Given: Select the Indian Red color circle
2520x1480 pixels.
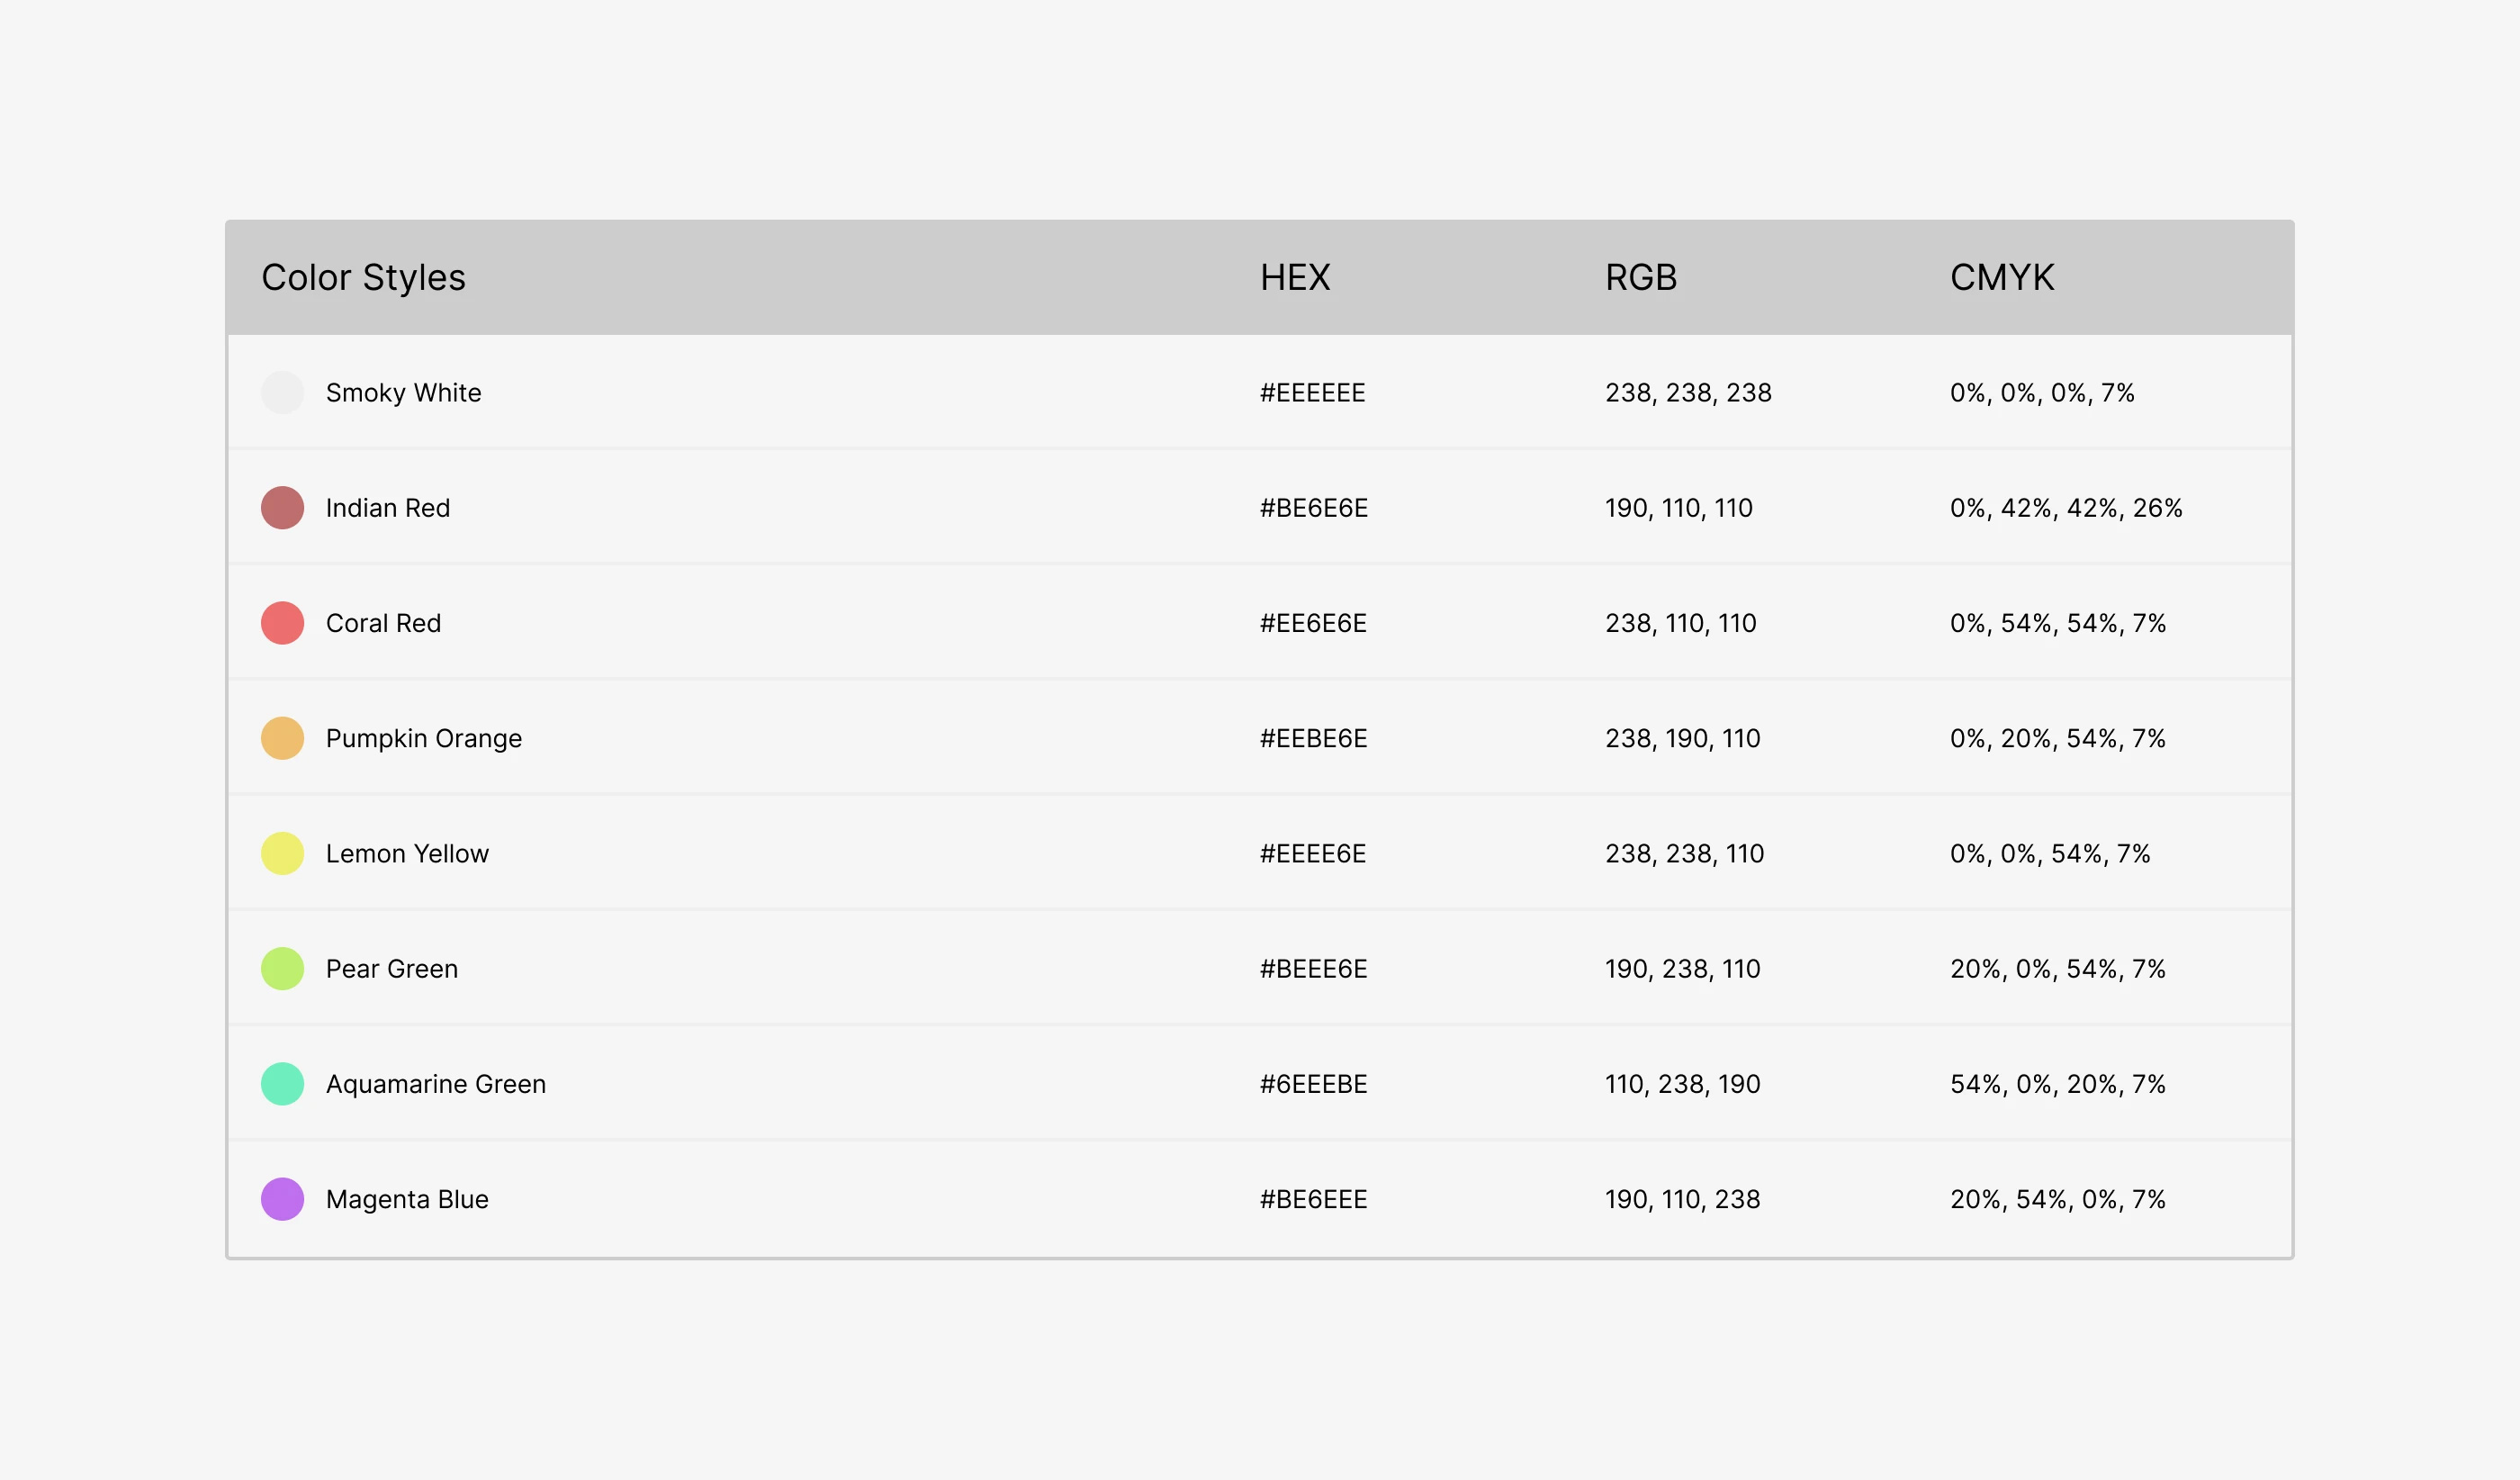Looking at the screenshot, I should 283,508.
